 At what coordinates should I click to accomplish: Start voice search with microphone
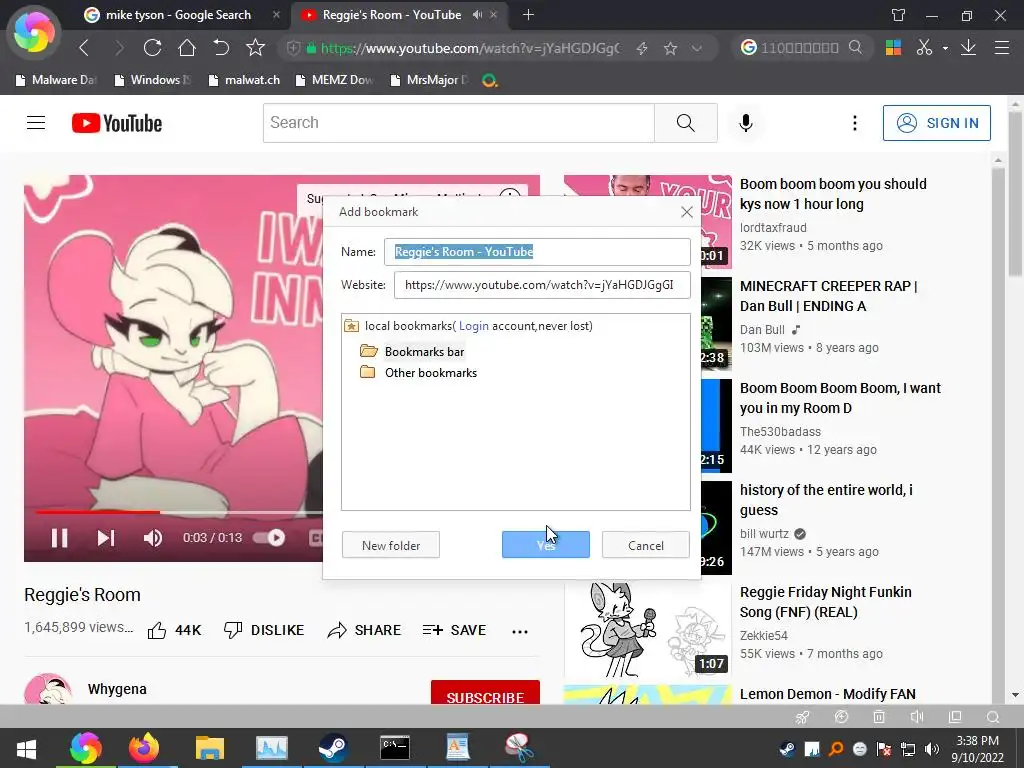(746, 123)
